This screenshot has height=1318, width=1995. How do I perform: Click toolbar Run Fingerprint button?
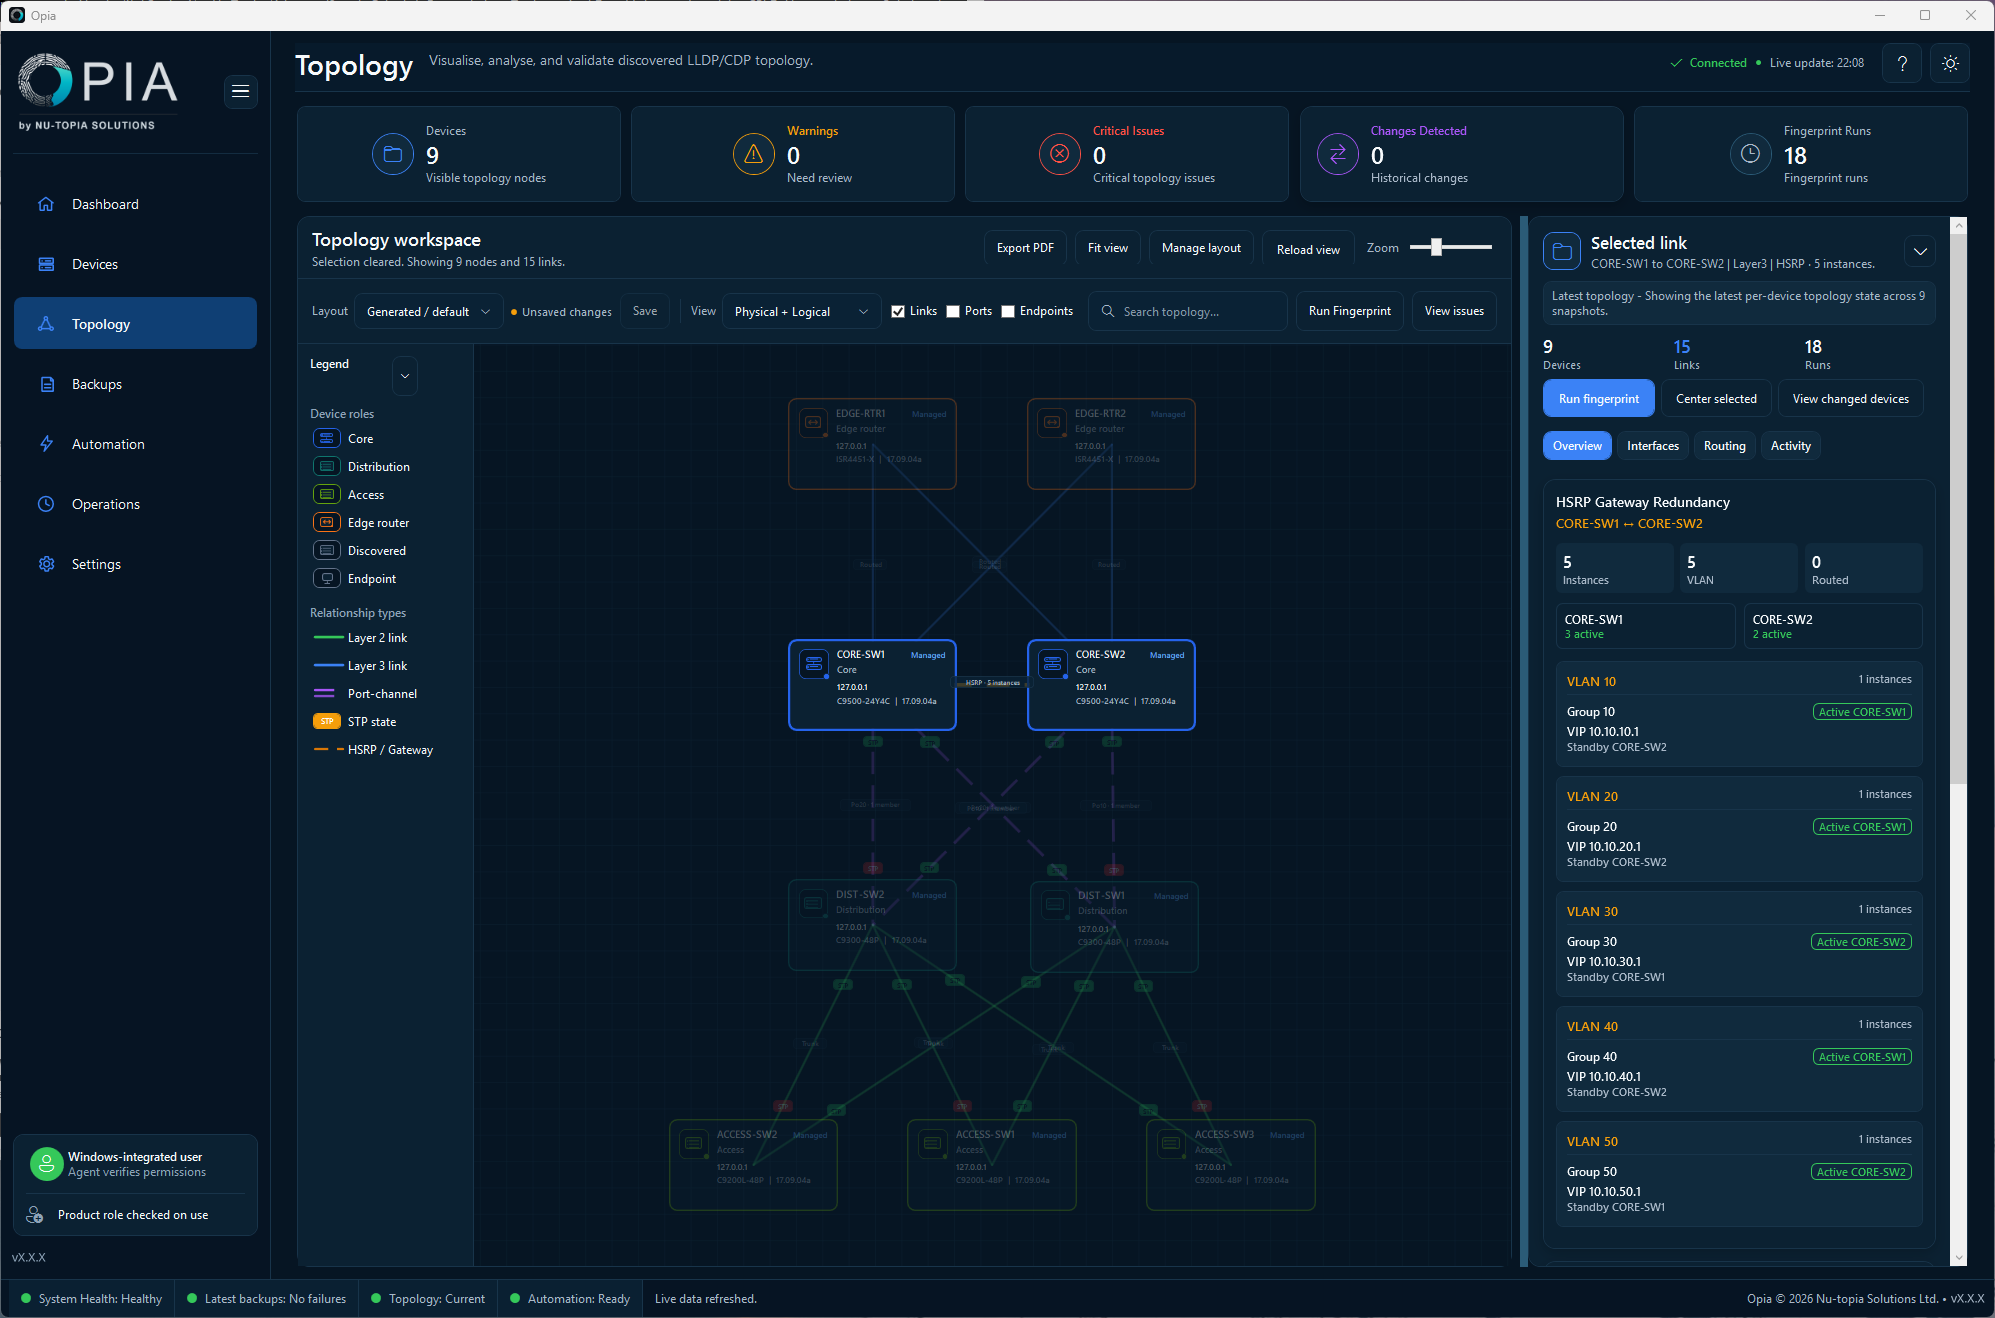pos(1350,312)
